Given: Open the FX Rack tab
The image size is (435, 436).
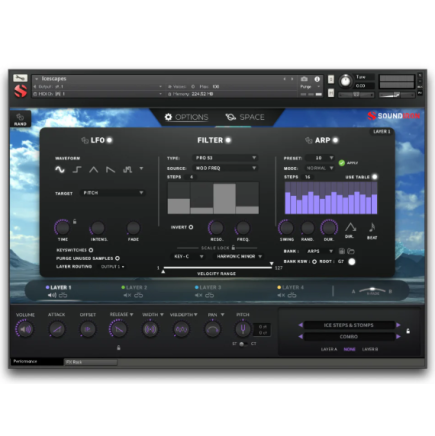Looking at the screenshot, I should point(90,362).
